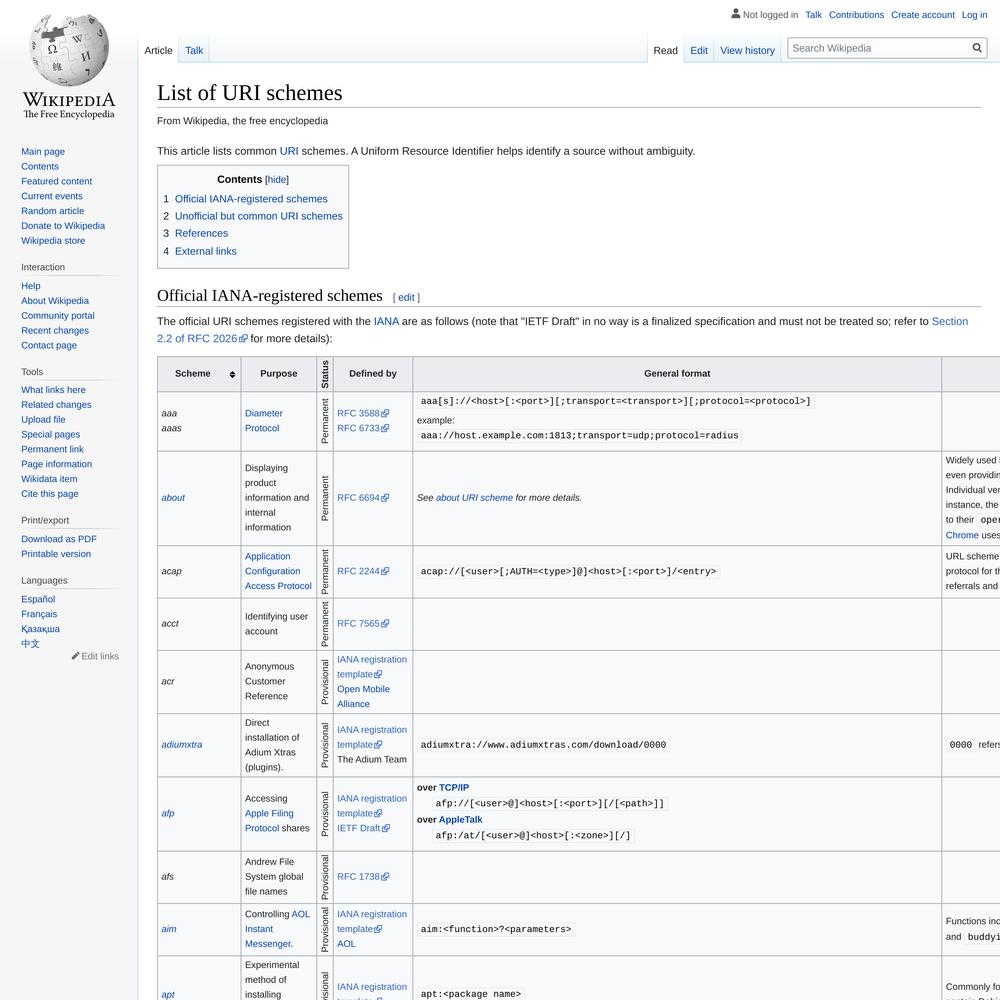Edit the Official IANA-registered schemes section
Image resolution: width=1000 pixels, height=1000 pixels.
tap(406, 297)
